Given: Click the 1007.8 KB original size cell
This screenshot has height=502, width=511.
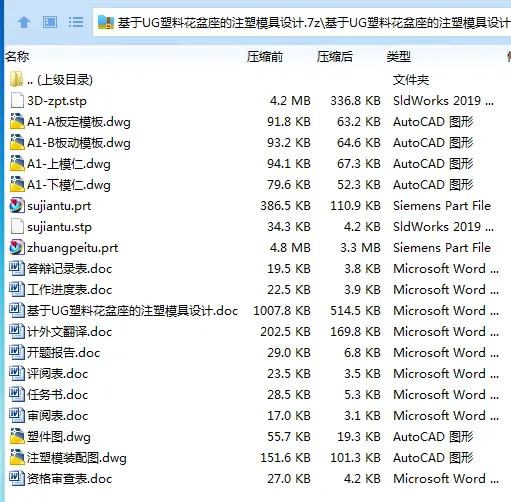Looking at the screenshot, I should click(x=282, y=311).
